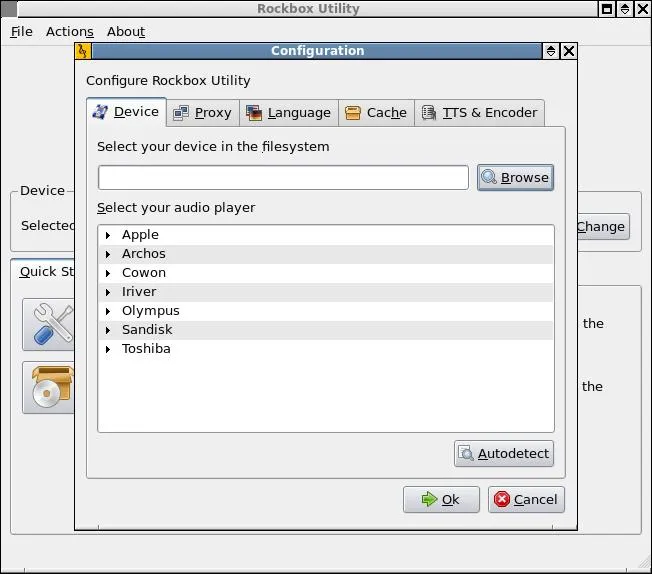The image size is (652, 574).
Task: Click the box and disc install icon
Action: [49, 387]
